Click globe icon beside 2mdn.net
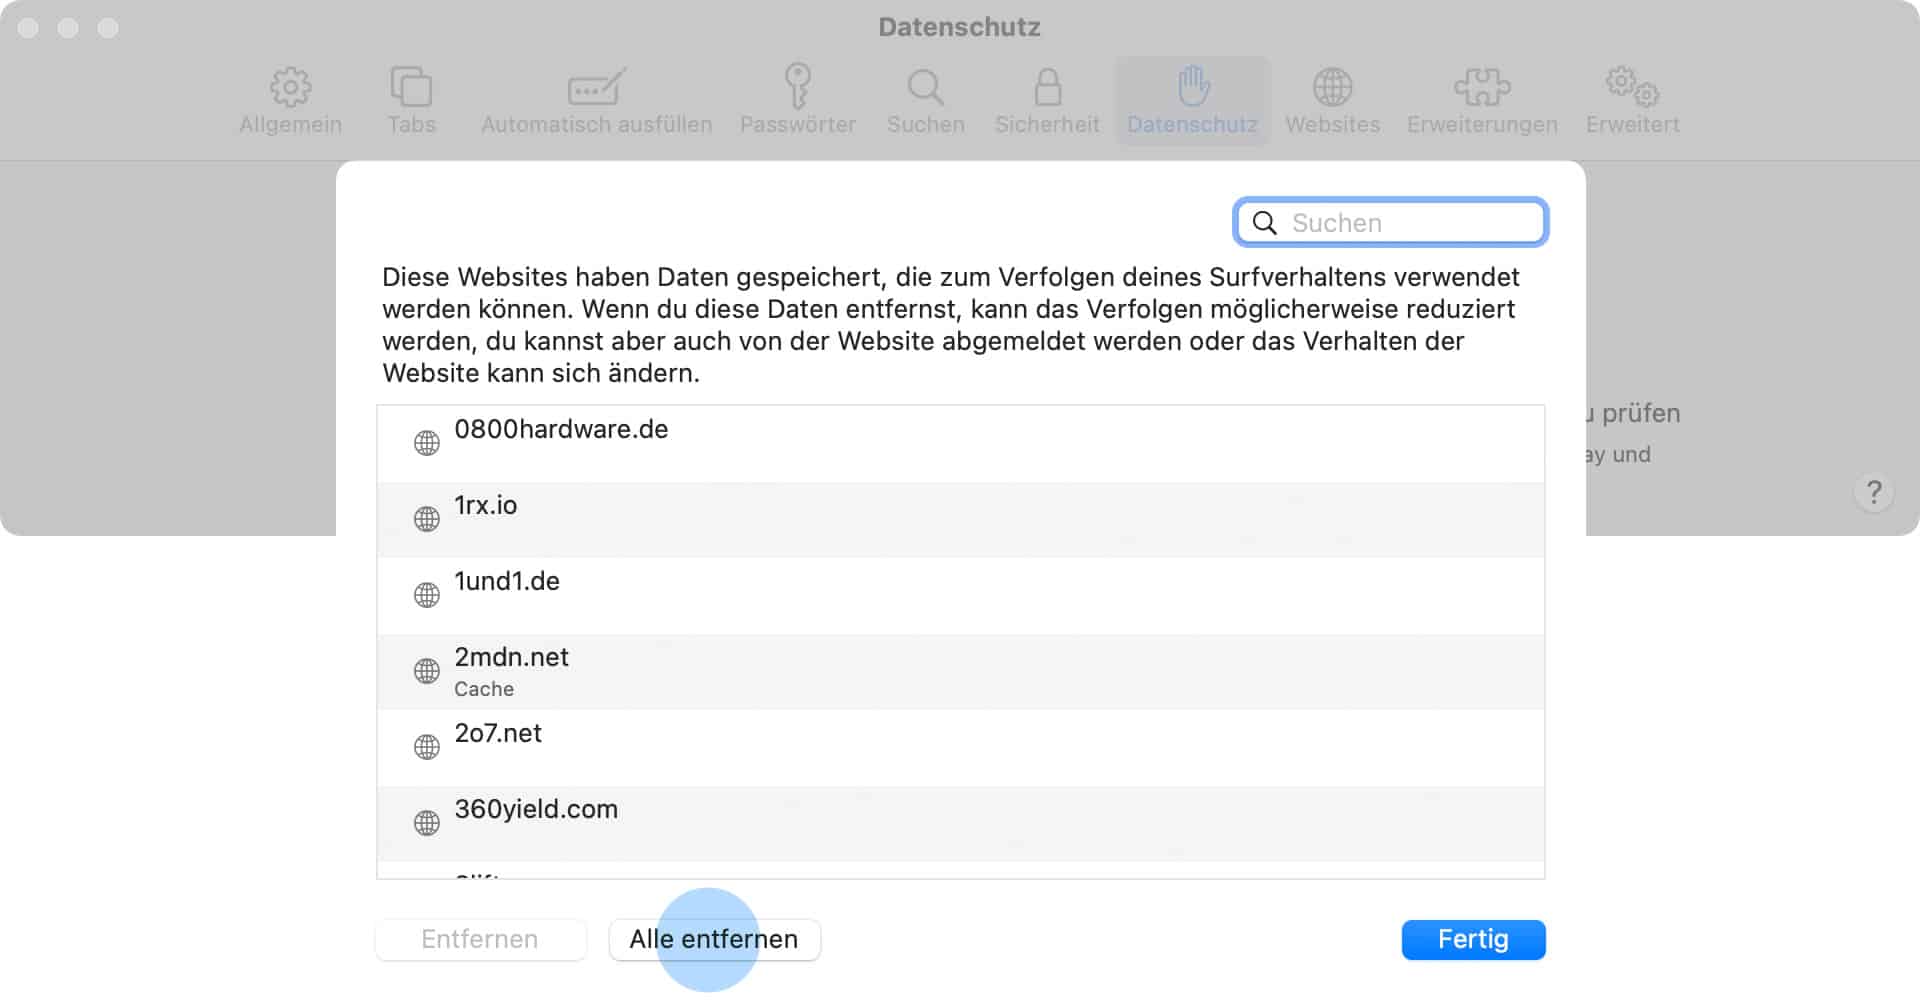Screen dimensions: 1920x1000 click(427, 671)
